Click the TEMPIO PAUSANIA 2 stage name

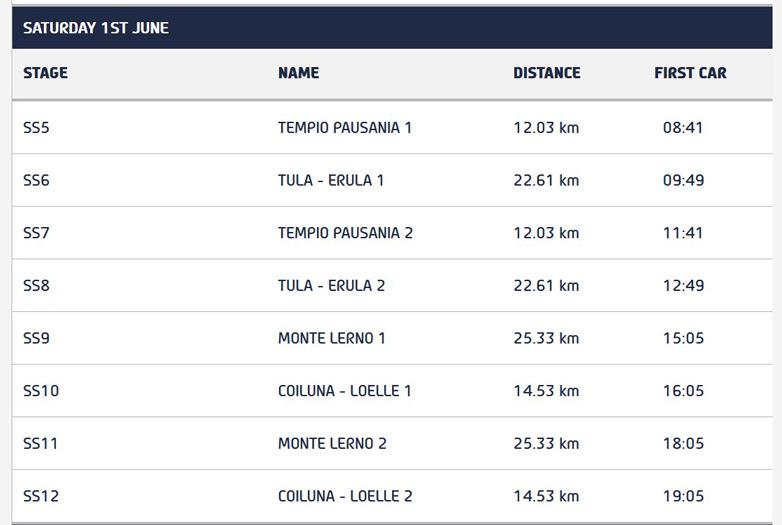coord(345,233)
